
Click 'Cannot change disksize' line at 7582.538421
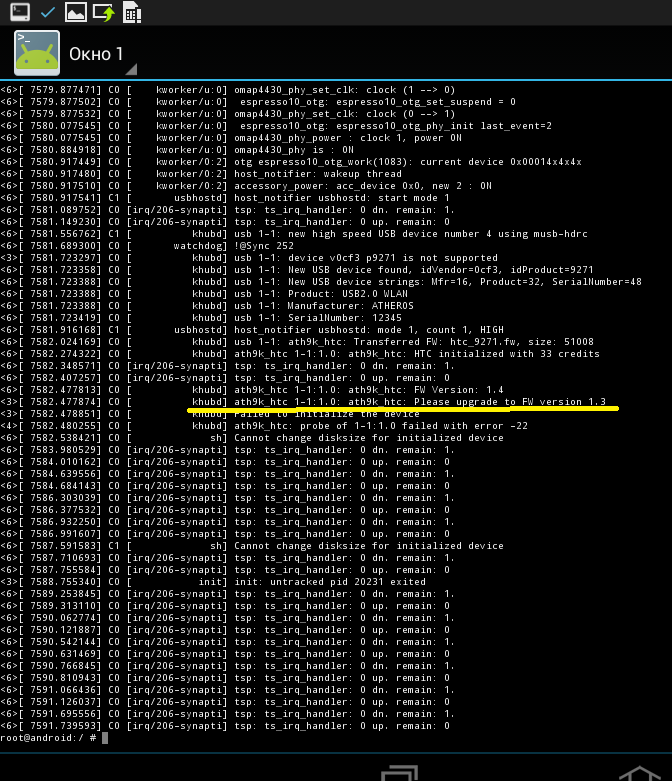click(252, 437)
